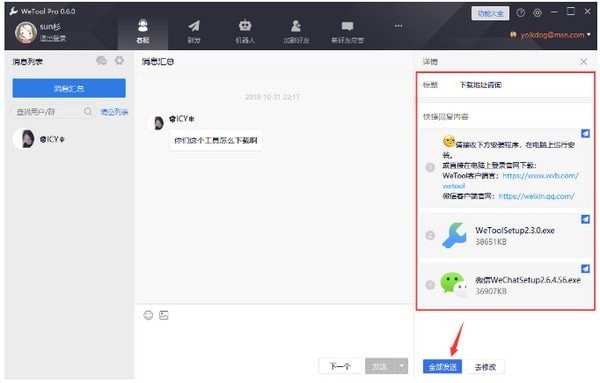Open the robot (机器人) feature icon

click(245, 31)
